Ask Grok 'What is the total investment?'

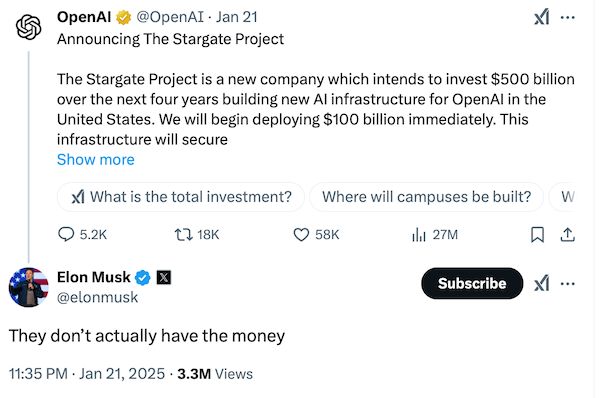[181, 197]
